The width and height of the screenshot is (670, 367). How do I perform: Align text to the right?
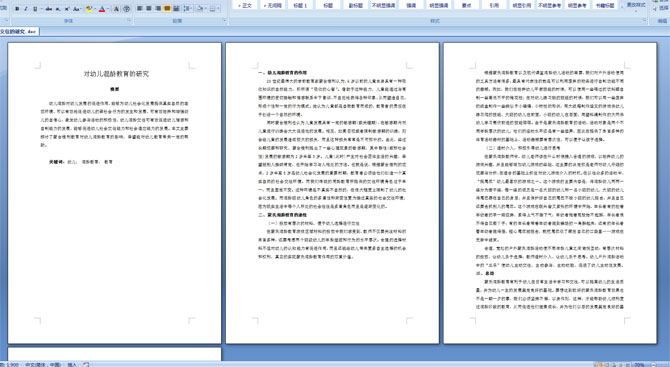pos(158,9)
